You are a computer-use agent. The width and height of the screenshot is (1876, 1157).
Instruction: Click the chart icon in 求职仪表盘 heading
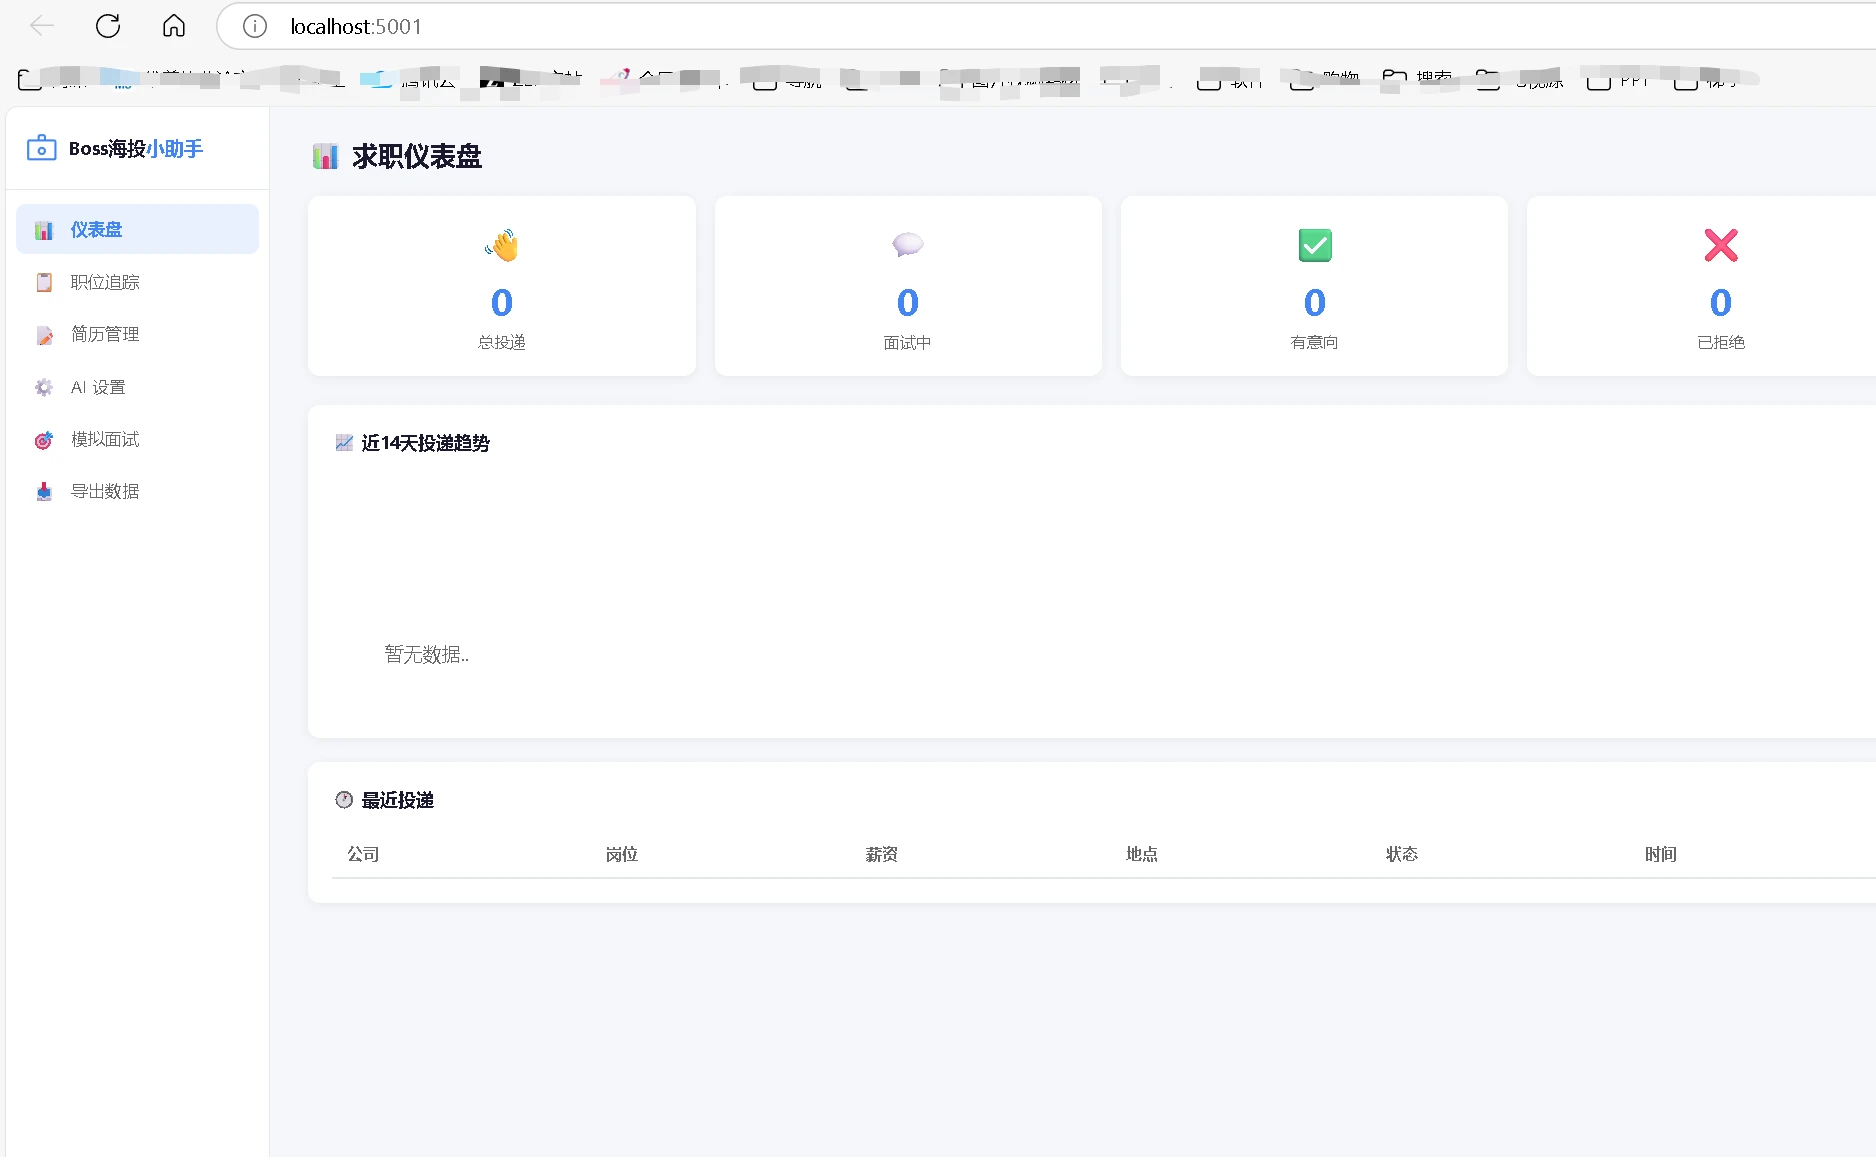pyautogui.click(x=326, y=157)
